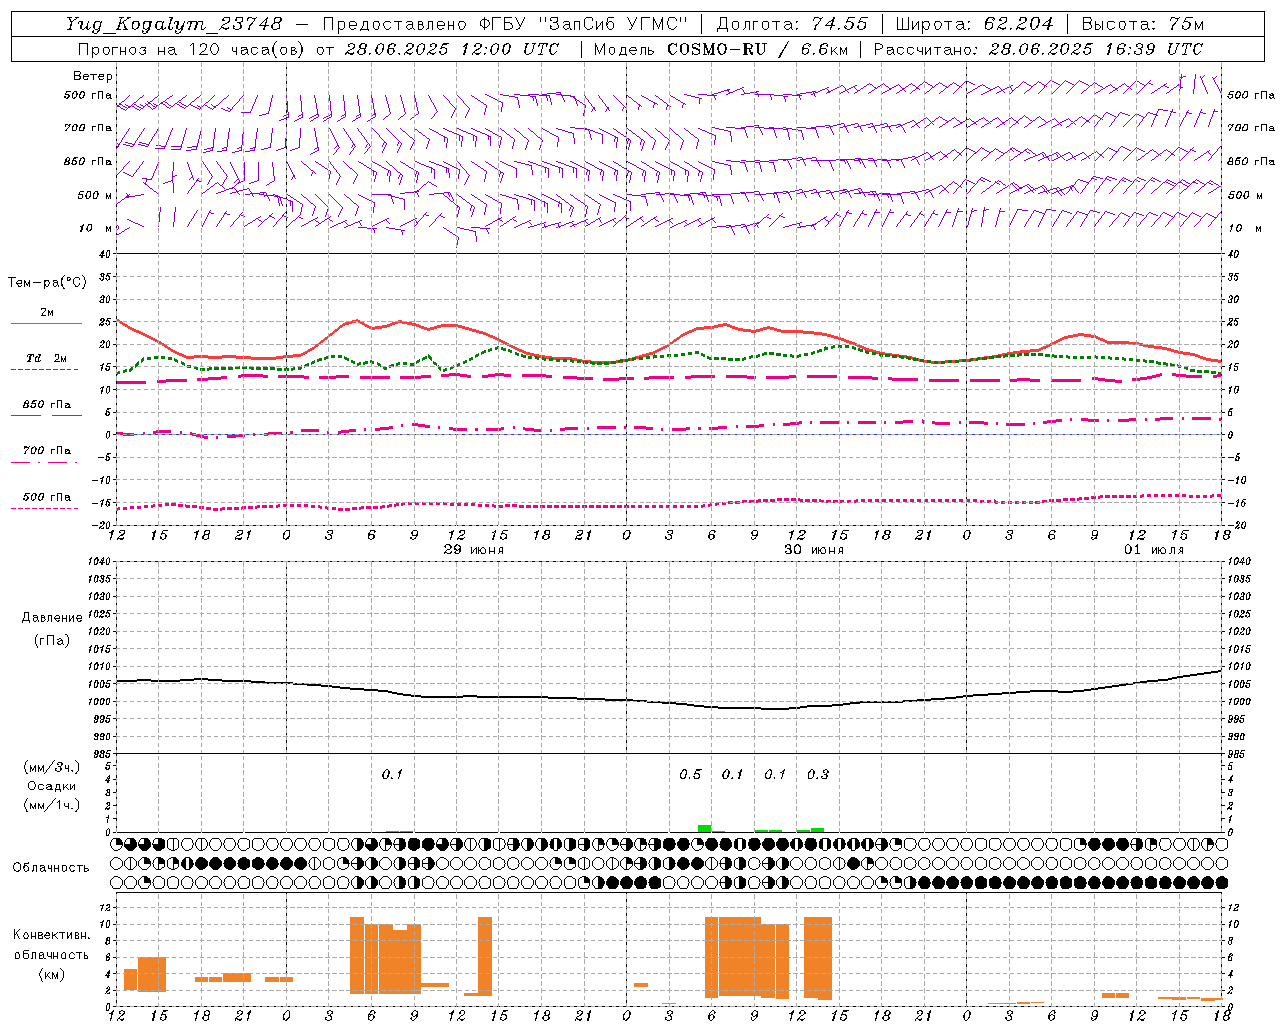Select the 500 гПа temperature legend label

point(47,497)
